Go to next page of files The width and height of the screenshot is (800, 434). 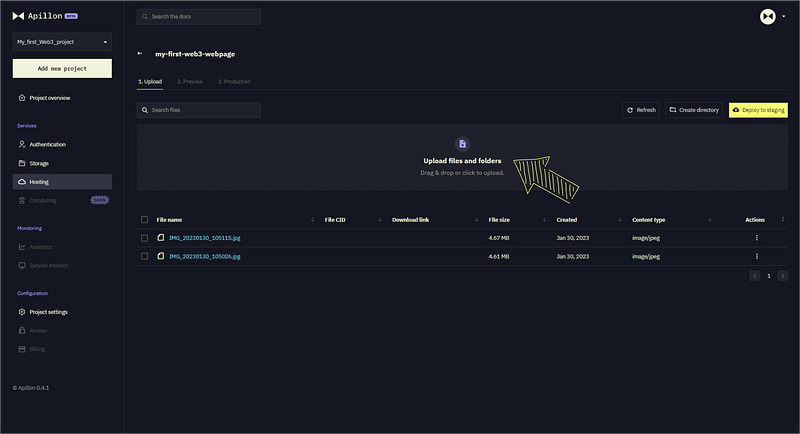click(783, 276)
